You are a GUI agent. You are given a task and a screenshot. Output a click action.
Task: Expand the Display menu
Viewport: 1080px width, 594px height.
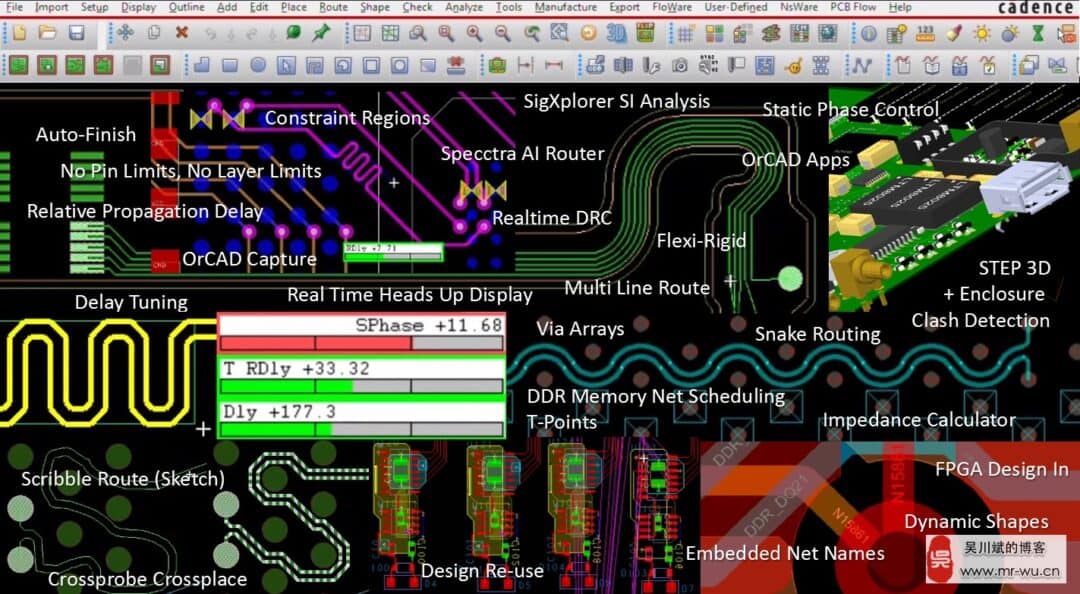[x=136, y=7]
